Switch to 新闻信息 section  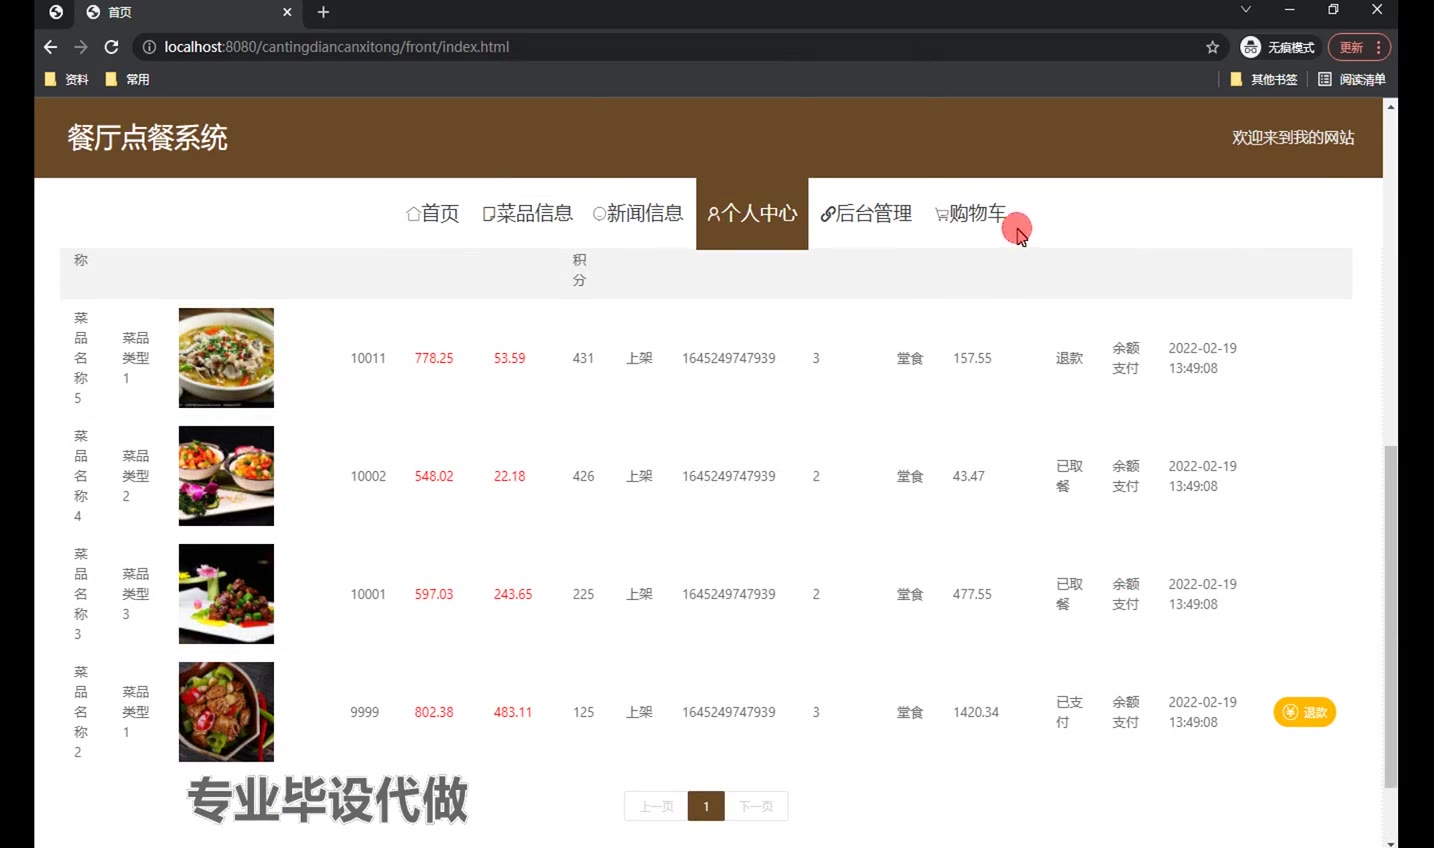pos(638,213)
